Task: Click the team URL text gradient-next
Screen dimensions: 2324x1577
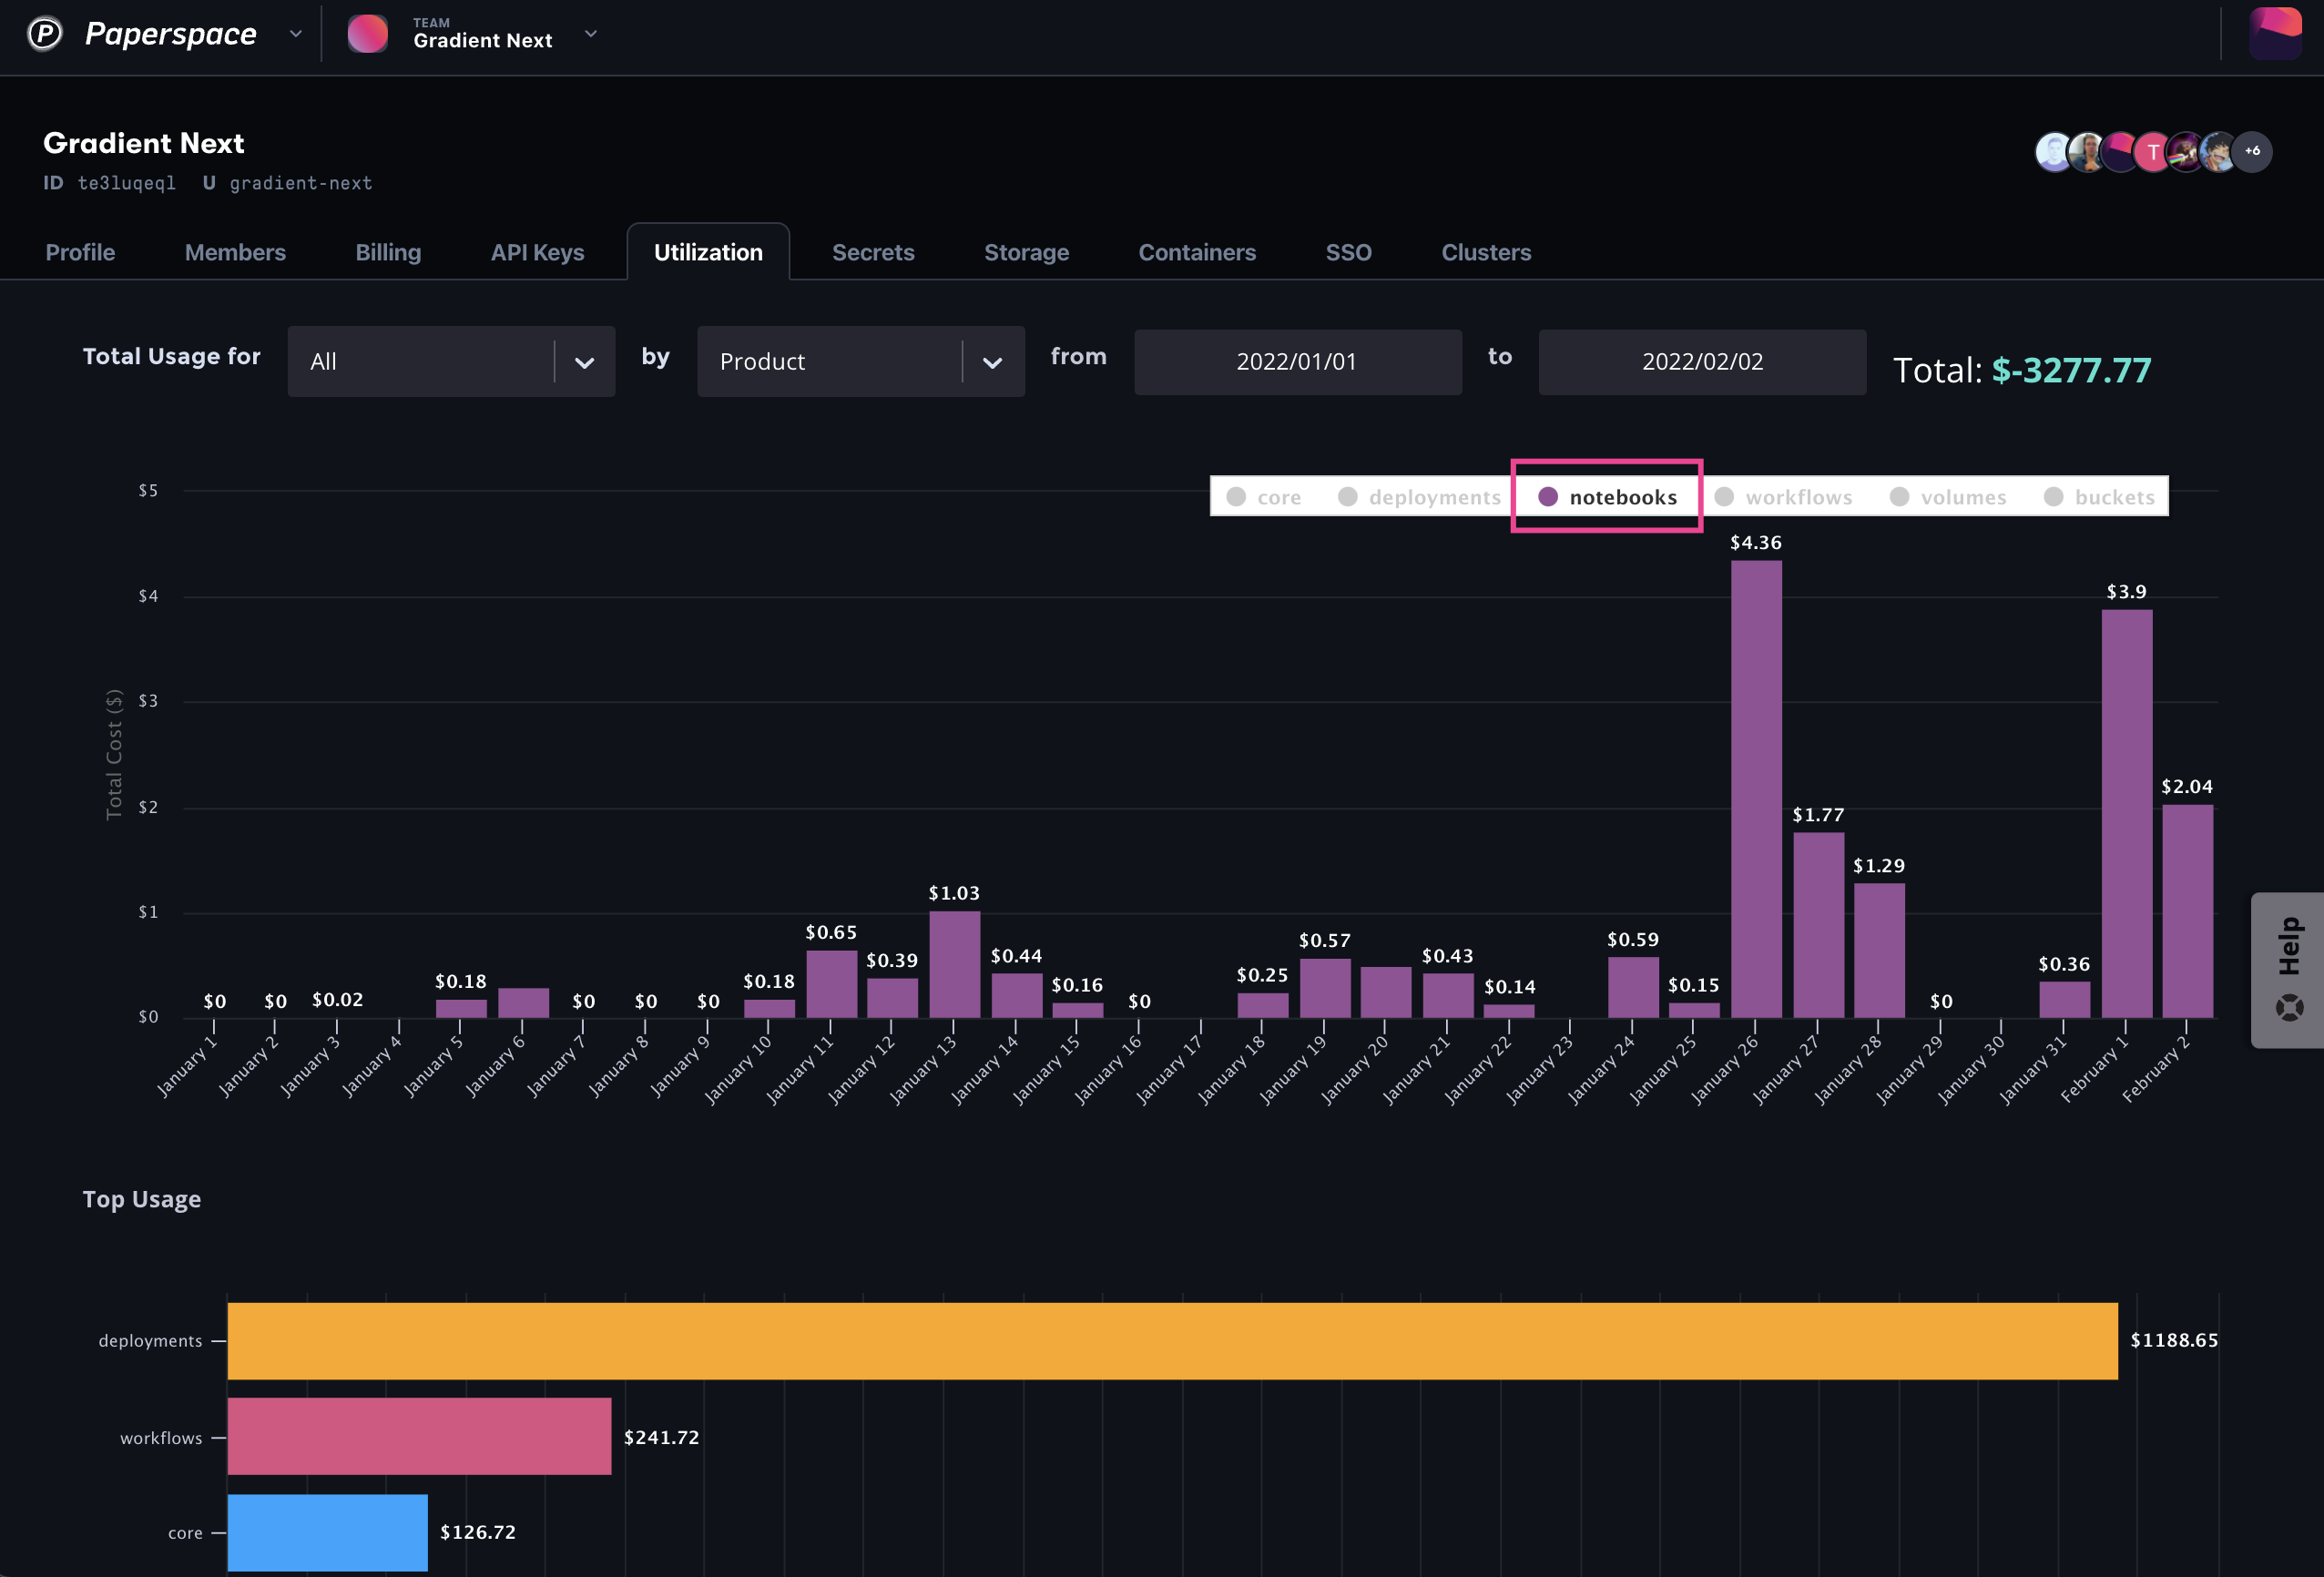Action: pos(301,183)
